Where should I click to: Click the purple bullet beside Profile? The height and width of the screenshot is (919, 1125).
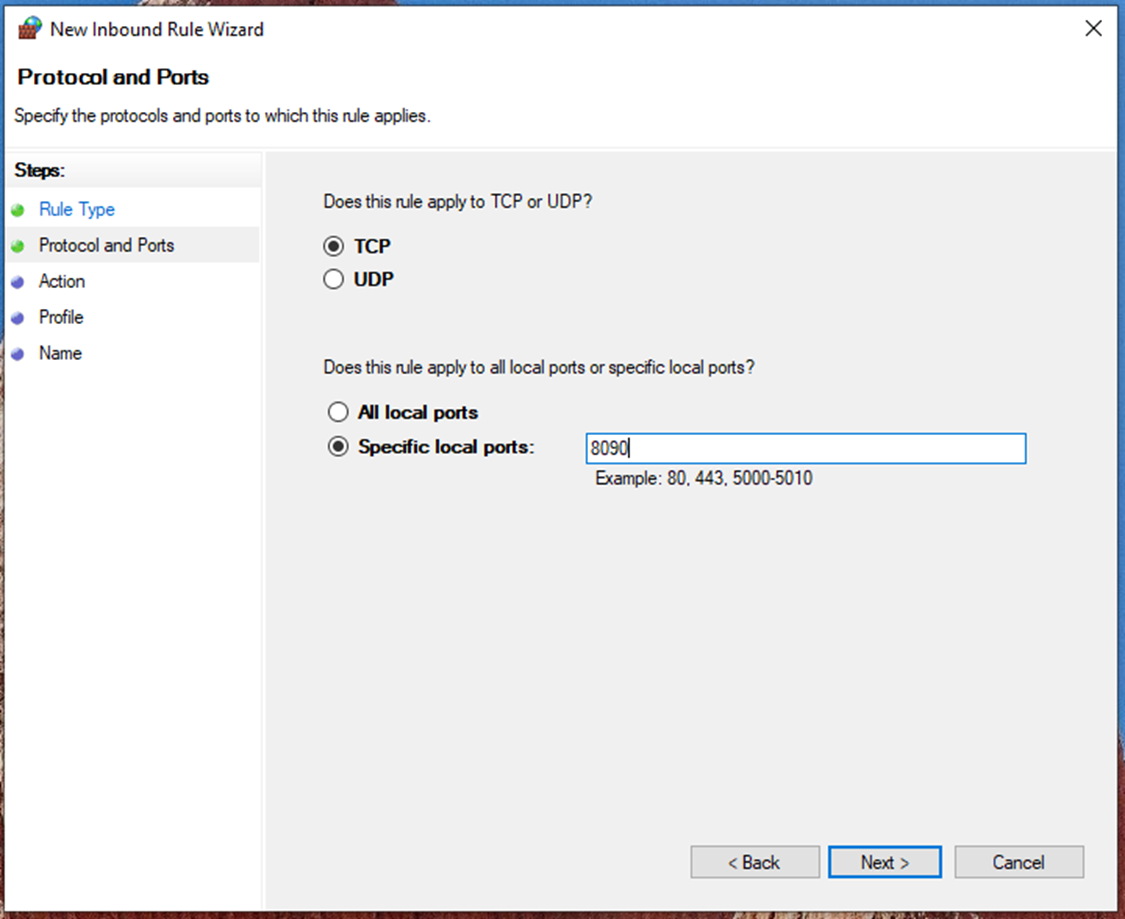click(18, 318)
